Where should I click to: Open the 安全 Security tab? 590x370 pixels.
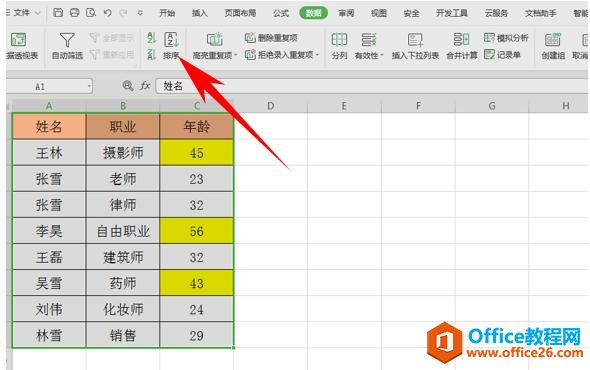[x=411, y=13]
